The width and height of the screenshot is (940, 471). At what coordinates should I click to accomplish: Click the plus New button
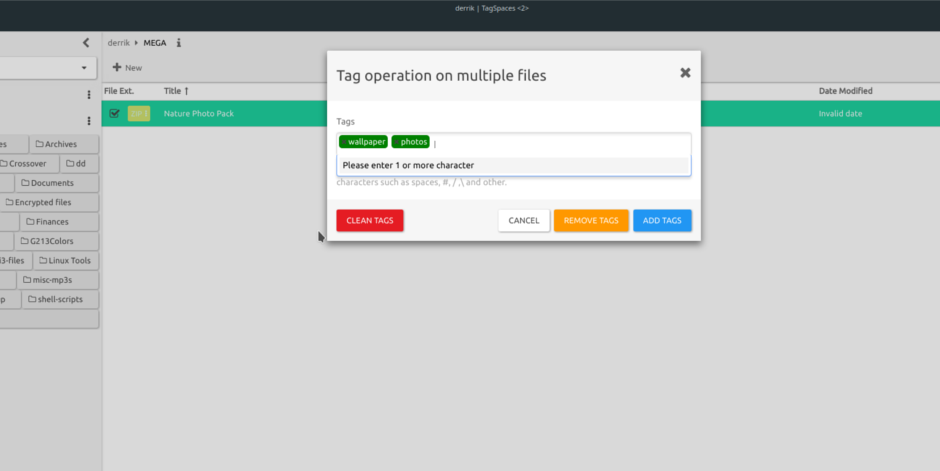[x=127, y=68]
